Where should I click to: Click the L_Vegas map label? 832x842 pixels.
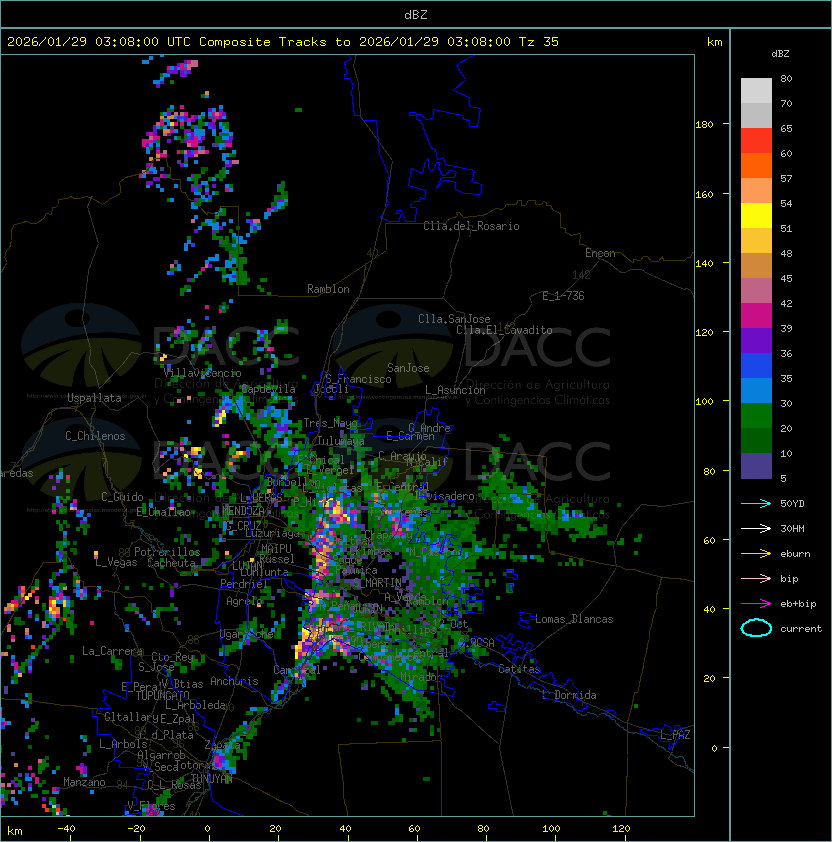point(116,562)
